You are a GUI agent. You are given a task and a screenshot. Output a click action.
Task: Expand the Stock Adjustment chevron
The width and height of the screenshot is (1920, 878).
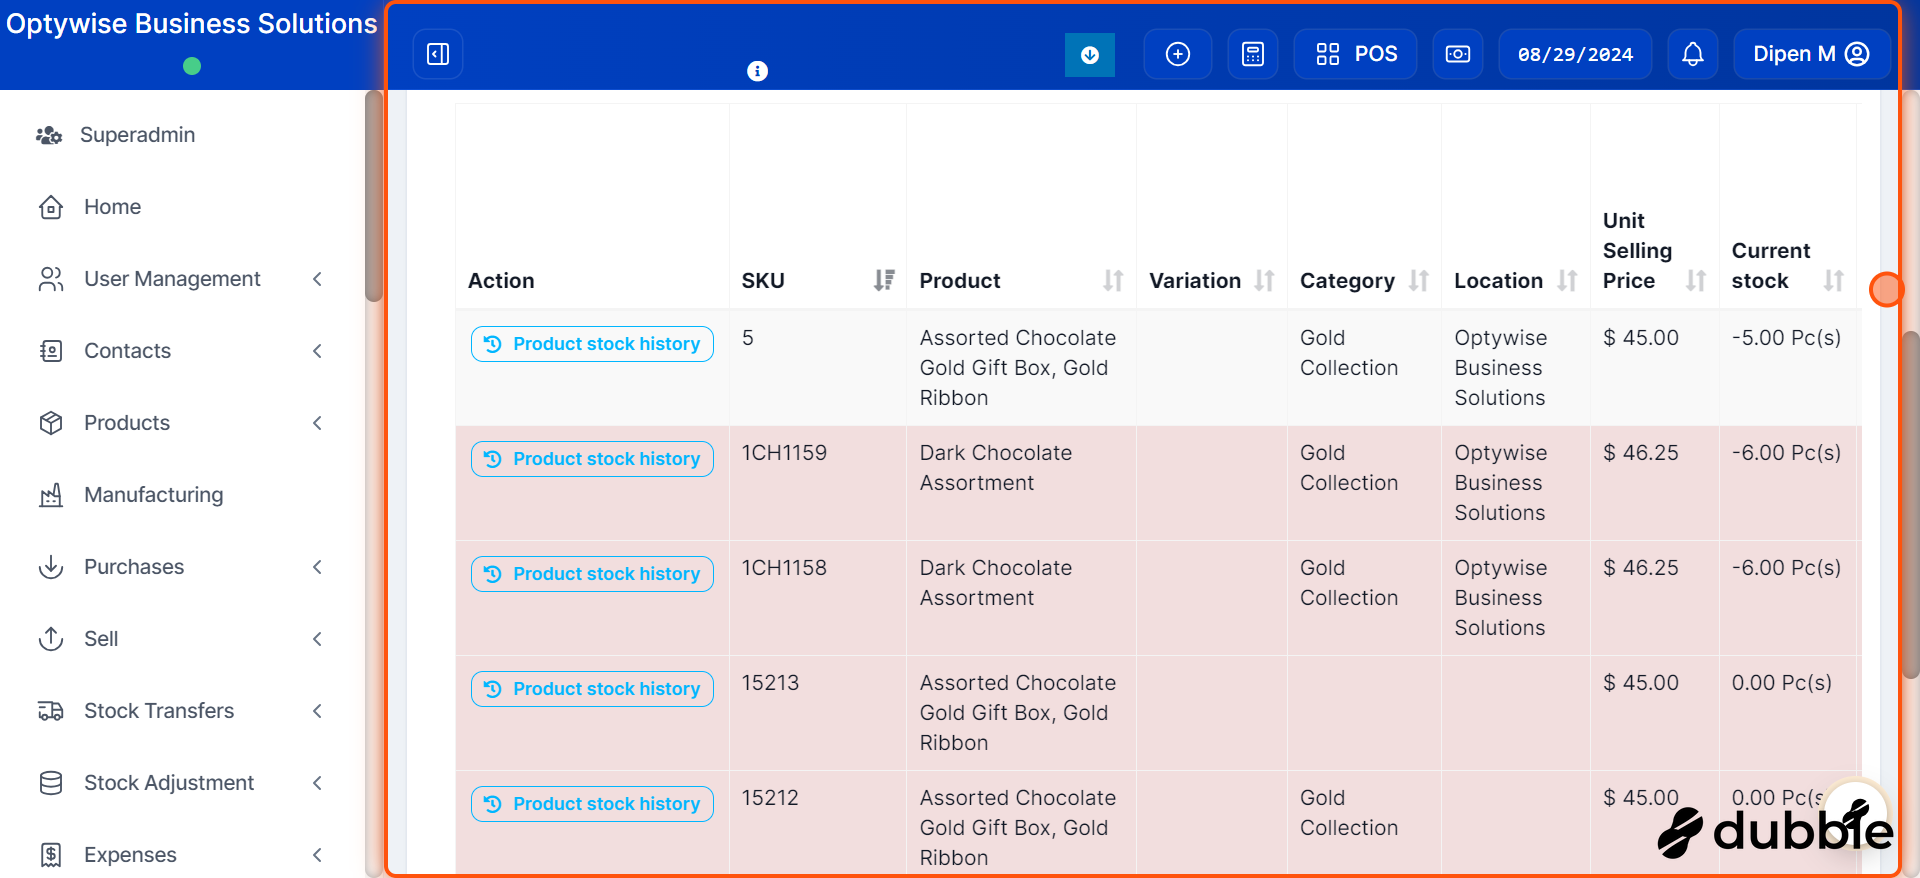(317, 783)
